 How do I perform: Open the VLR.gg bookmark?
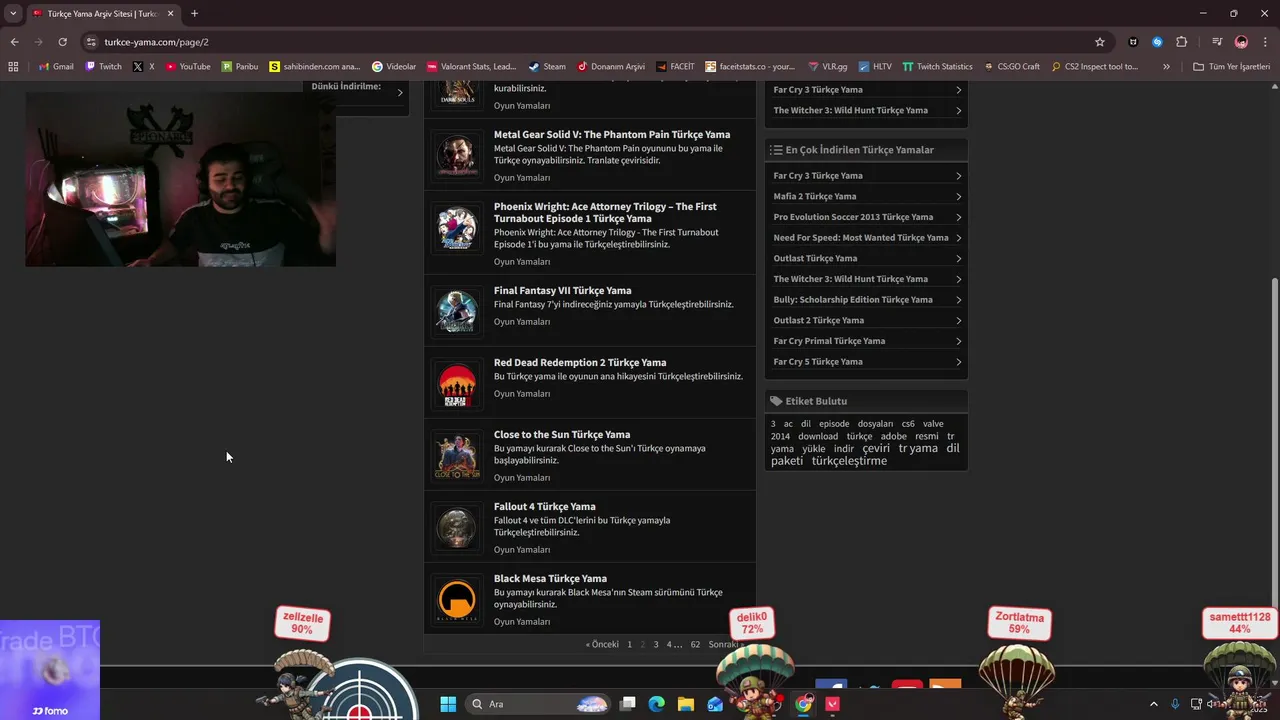point(827,66)
